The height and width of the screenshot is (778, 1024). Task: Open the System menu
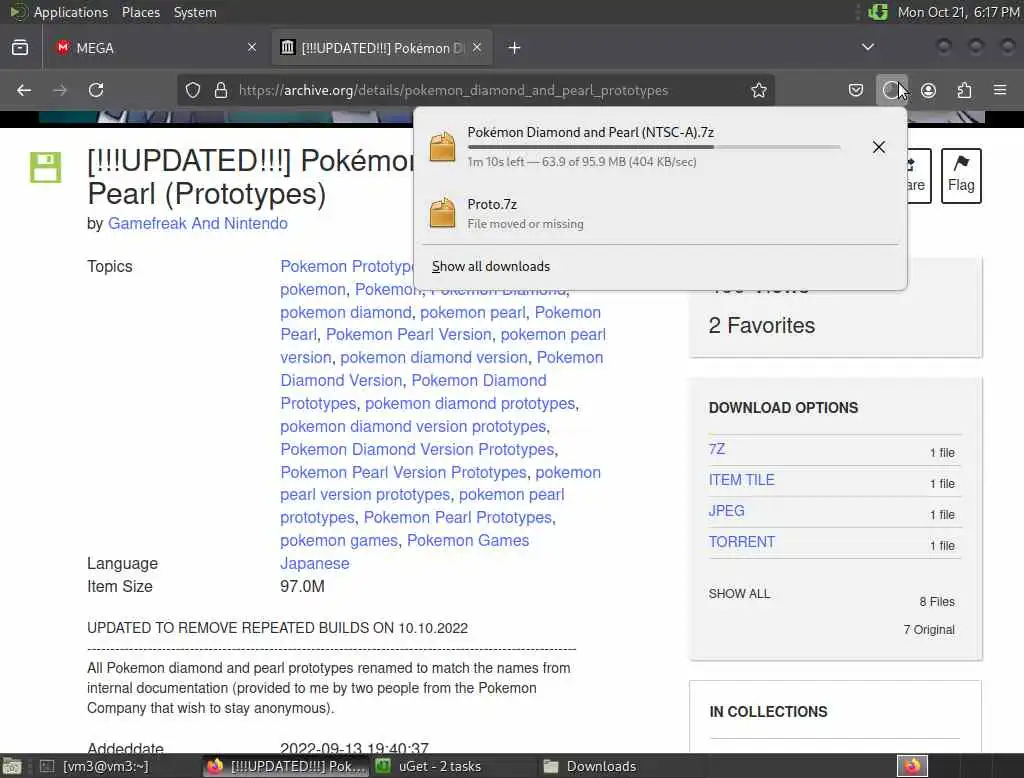195,12
